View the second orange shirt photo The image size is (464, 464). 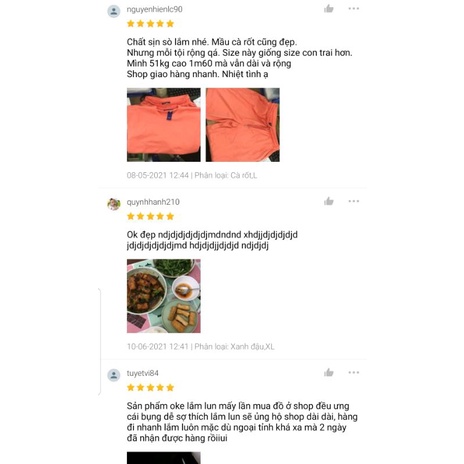(243, 125)
